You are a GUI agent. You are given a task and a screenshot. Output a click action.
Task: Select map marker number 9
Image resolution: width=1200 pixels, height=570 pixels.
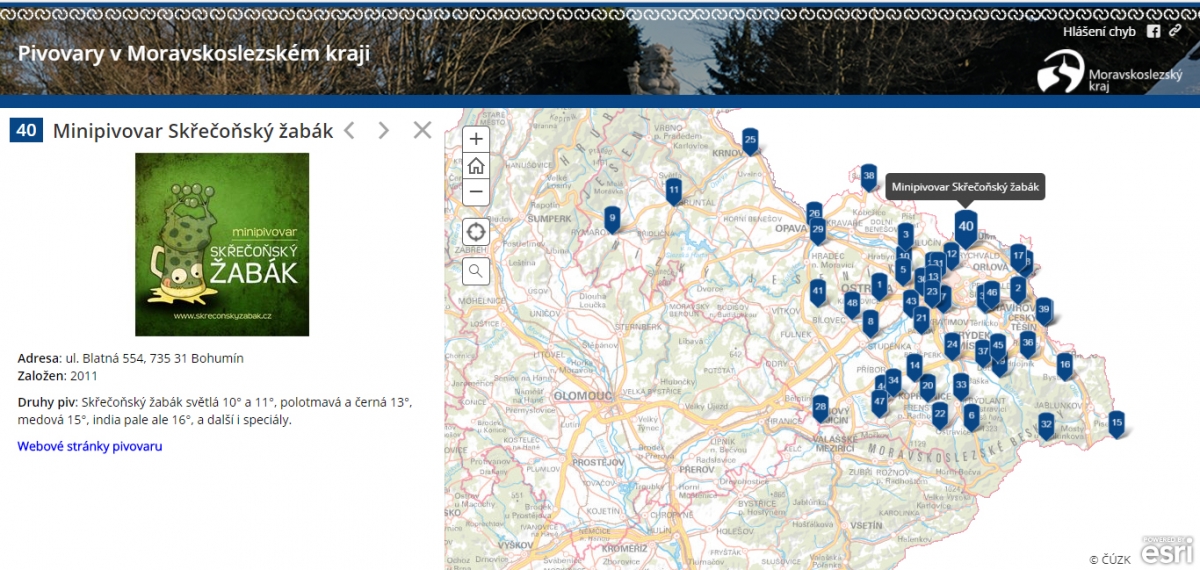(612, 217)
